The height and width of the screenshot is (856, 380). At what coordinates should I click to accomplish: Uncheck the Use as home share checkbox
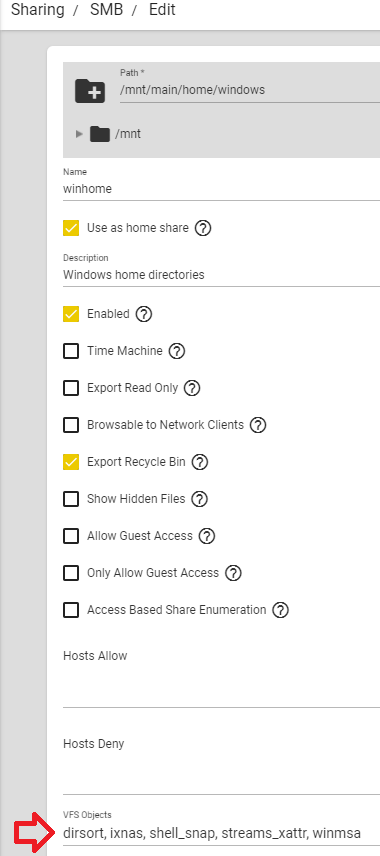pyautogui.click(x=71, y=228)
